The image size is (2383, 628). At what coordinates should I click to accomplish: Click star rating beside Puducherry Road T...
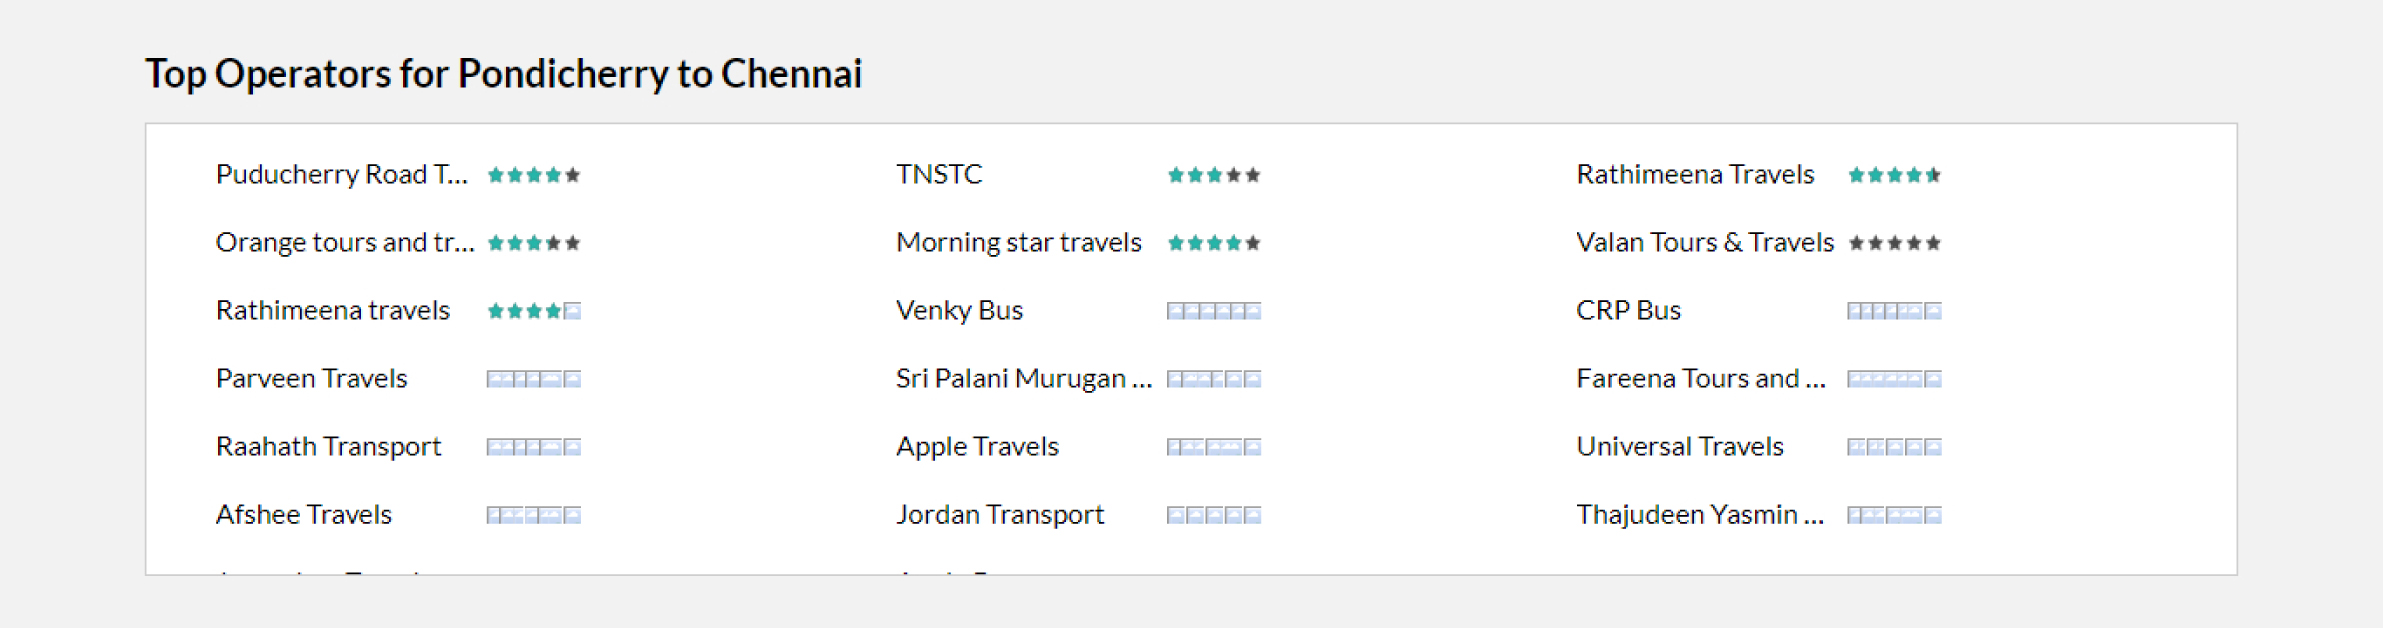pos(534,175)
